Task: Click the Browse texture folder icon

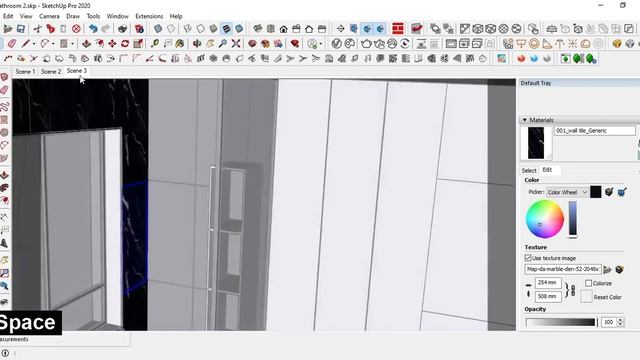Action: click(x=607, y=269)
